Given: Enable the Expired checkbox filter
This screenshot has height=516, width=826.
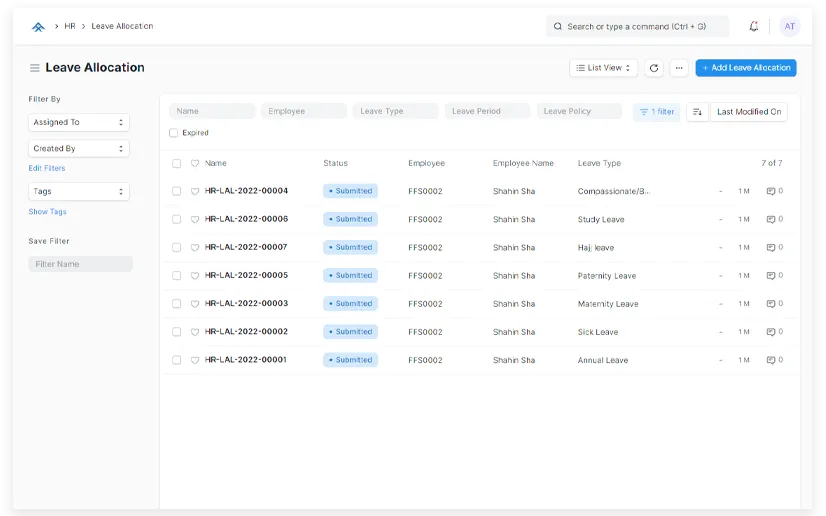Looking at the screenshot, I should pos(174,133).
